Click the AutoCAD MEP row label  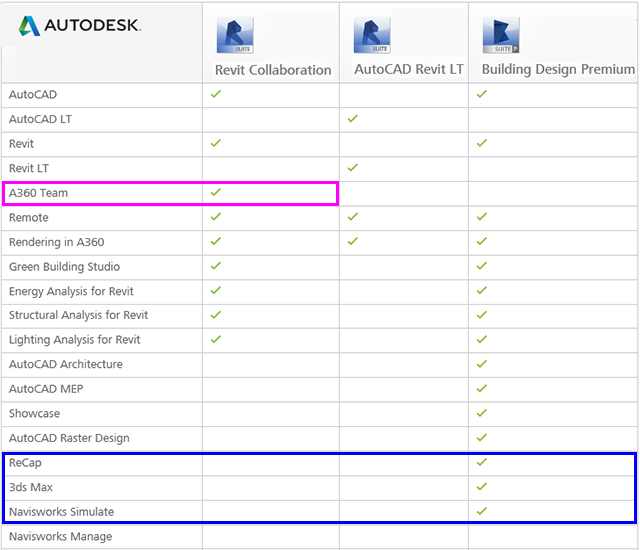[46, 388]
